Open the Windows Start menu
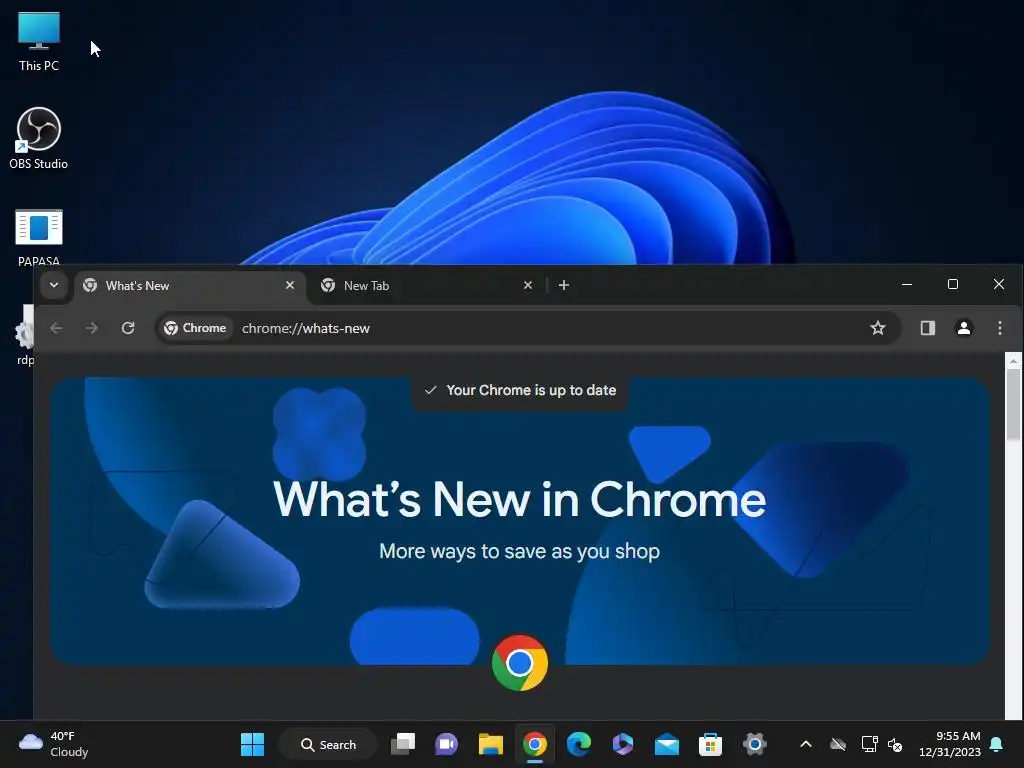1024x768 pixels. click(x=252, y=744)
